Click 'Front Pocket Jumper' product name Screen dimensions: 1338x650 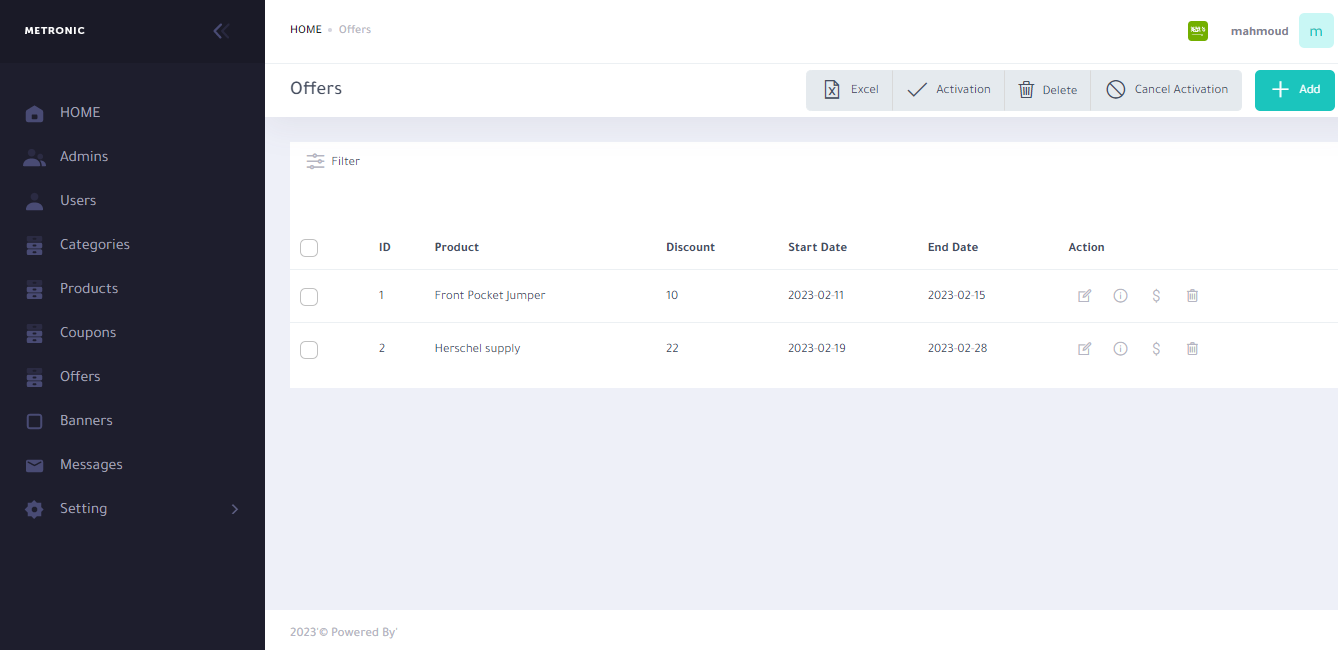(x=490, y=296)
